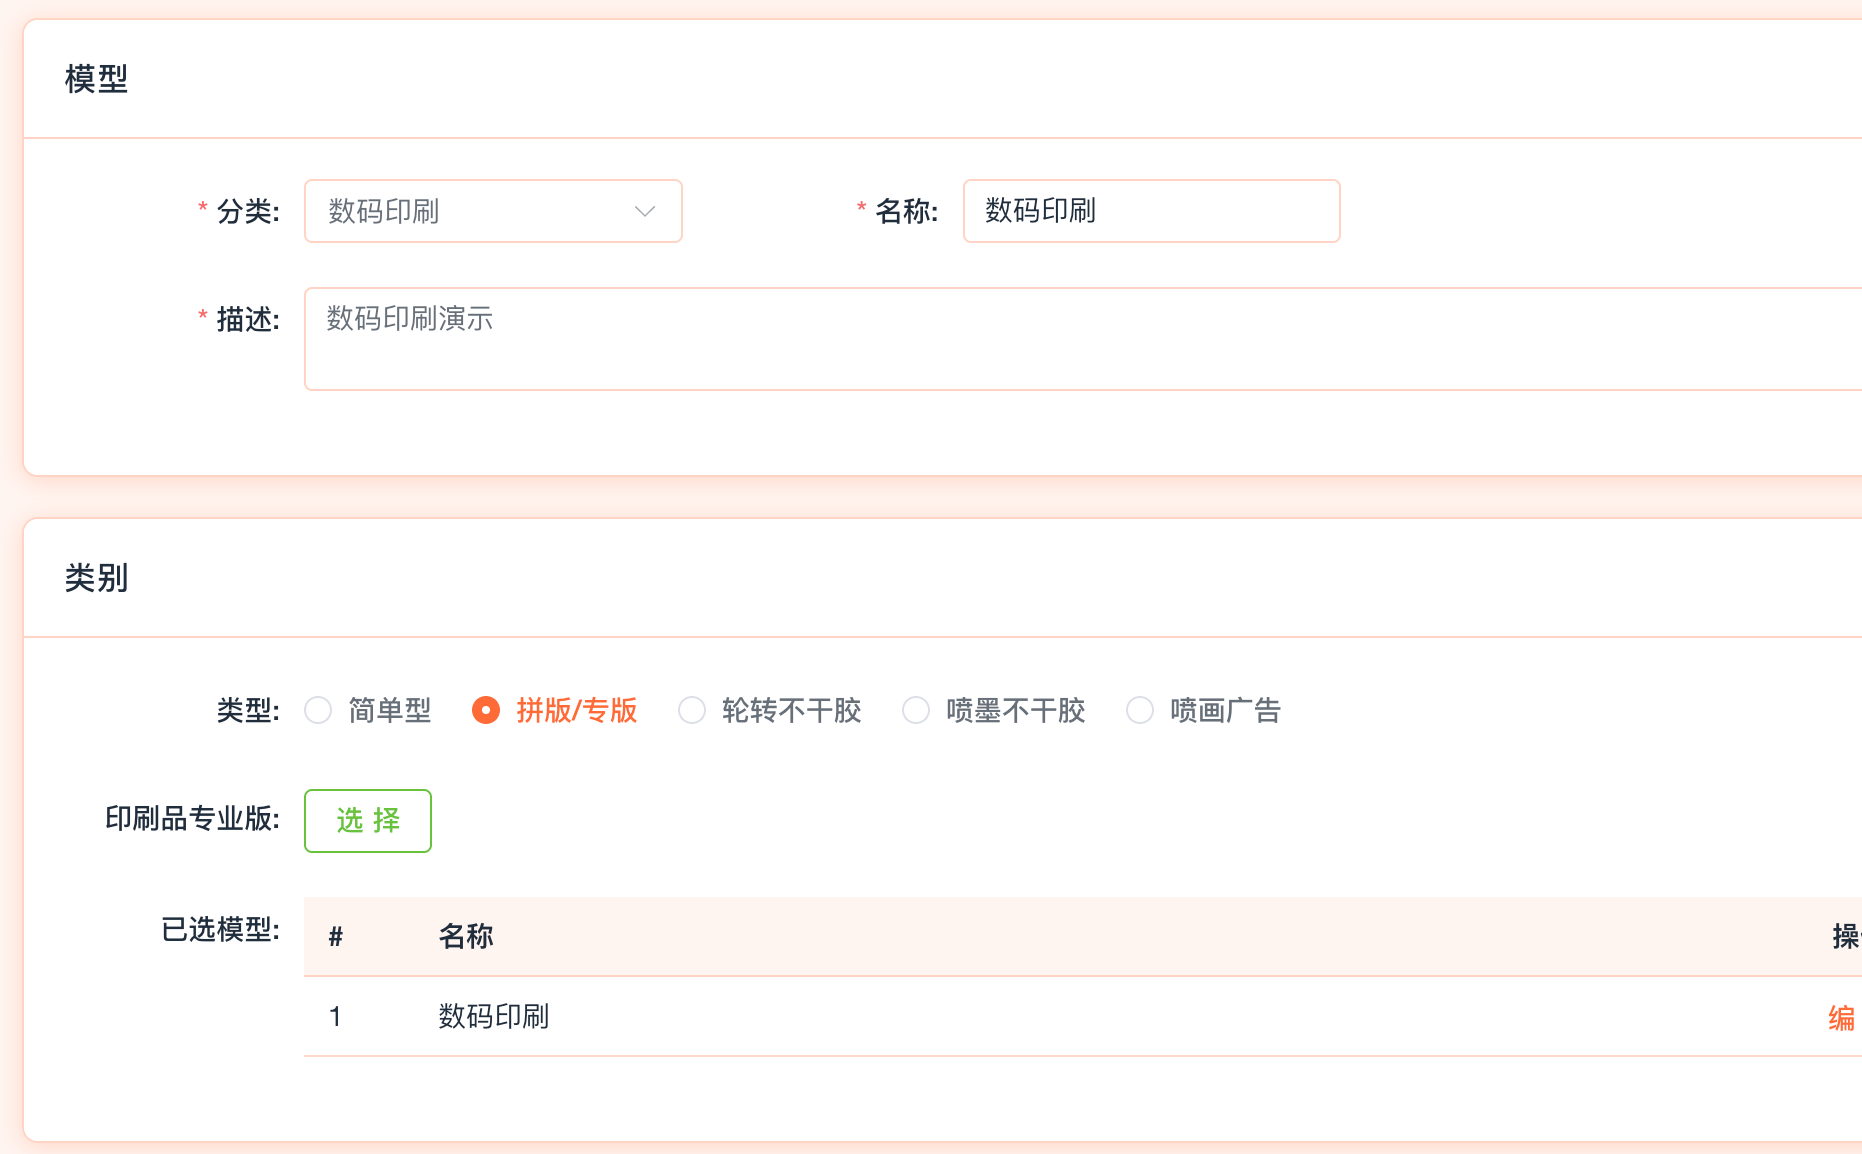Click the # column header

pos(336,937)
